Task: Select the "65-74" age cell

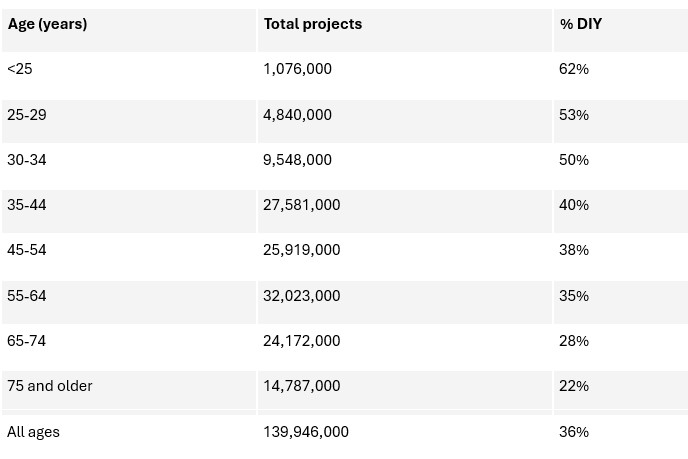Action: 27,341
